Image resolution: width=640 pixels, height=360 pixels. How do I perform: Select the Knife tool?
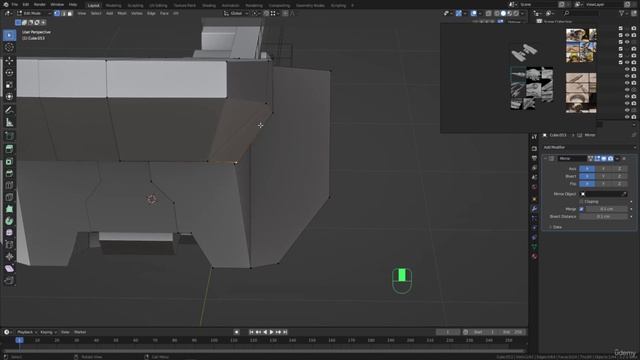pos(9,197)
